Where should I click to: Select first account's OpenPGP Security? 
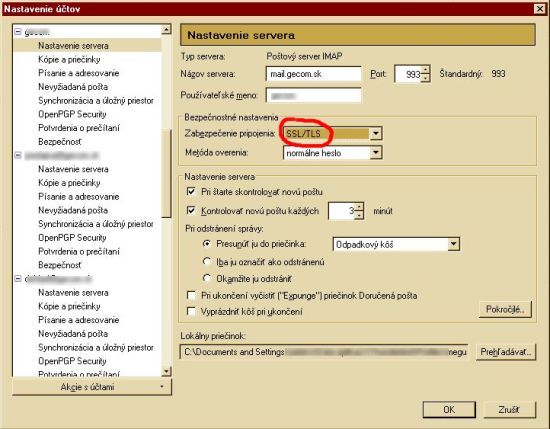[x=72, y=114]
